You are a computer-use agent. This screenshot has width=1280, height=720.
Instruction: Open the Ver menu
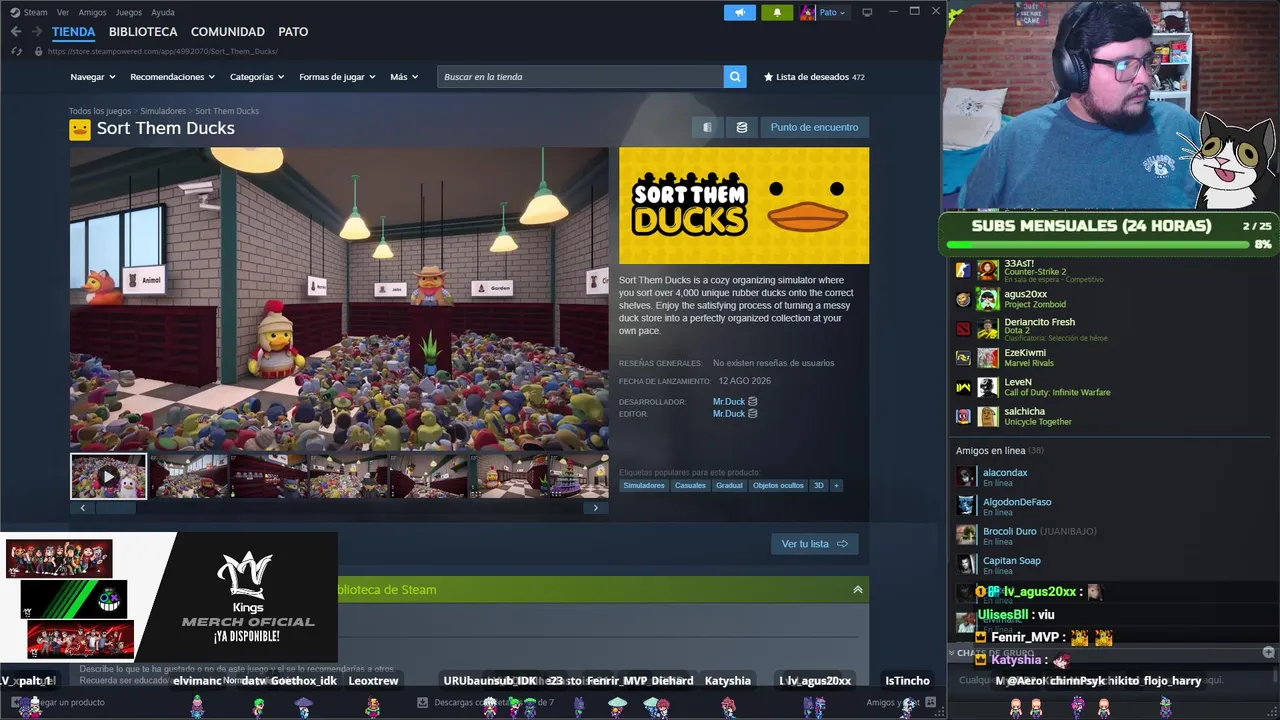point(63,13)
